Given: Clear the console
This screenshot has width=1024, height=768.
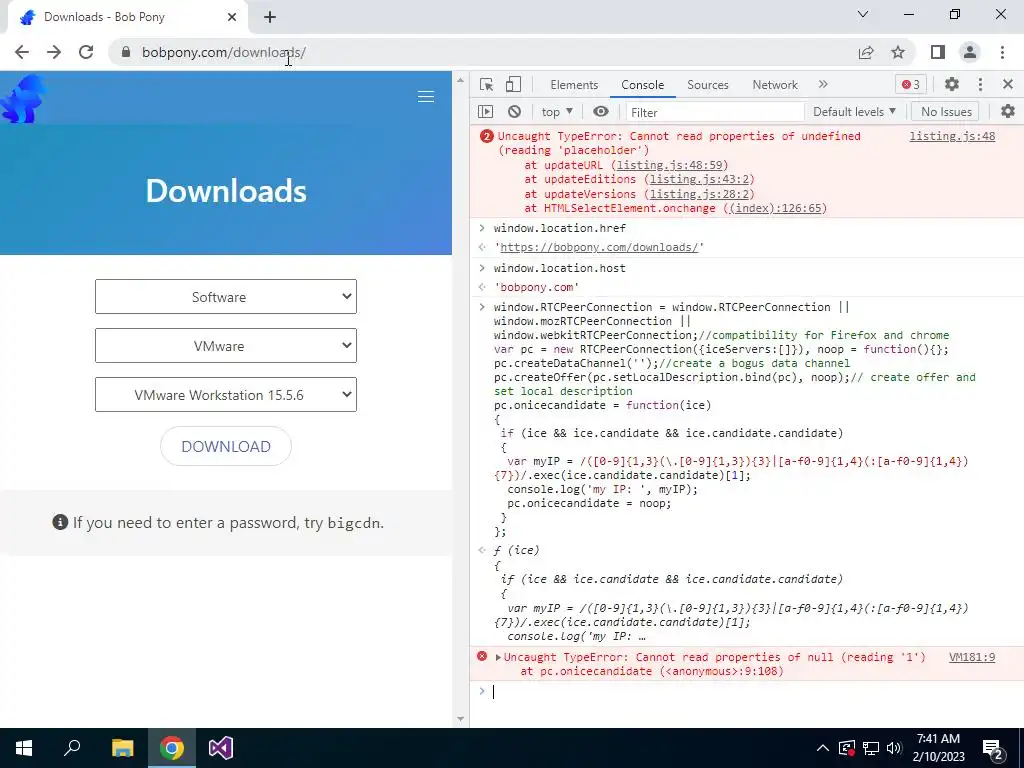Looking at the screenshot, I should [x=515, y=112].
